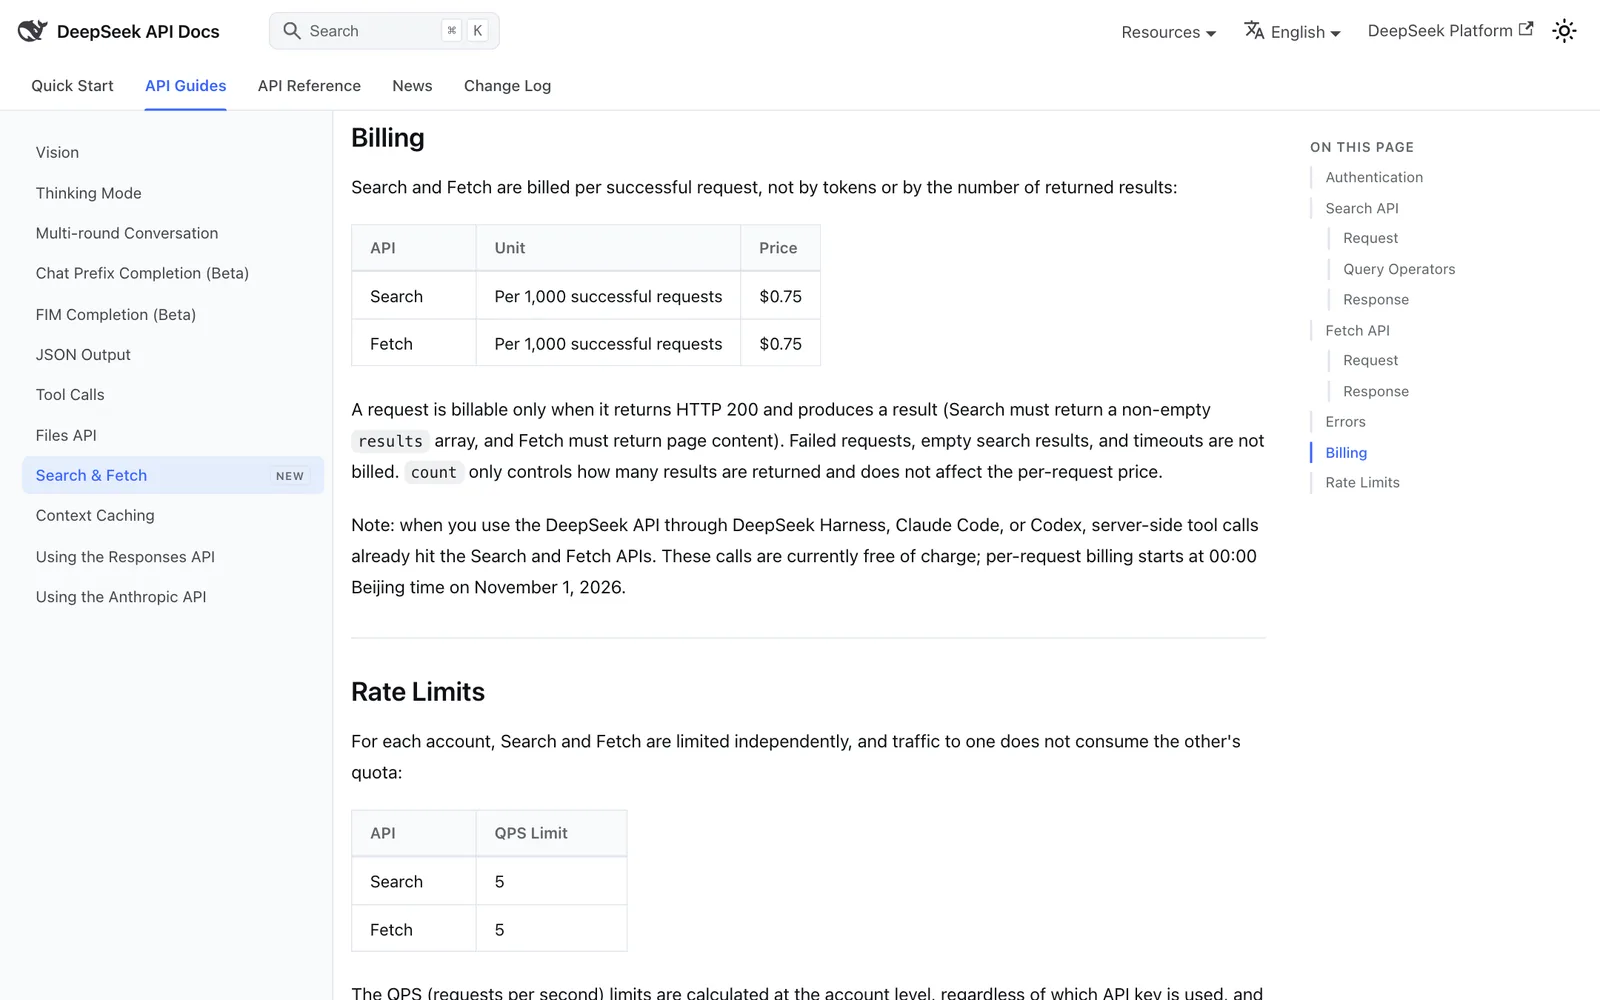Click the Rate Limits section heading
Screen dimensions: 1600x1000
(418, 692)
